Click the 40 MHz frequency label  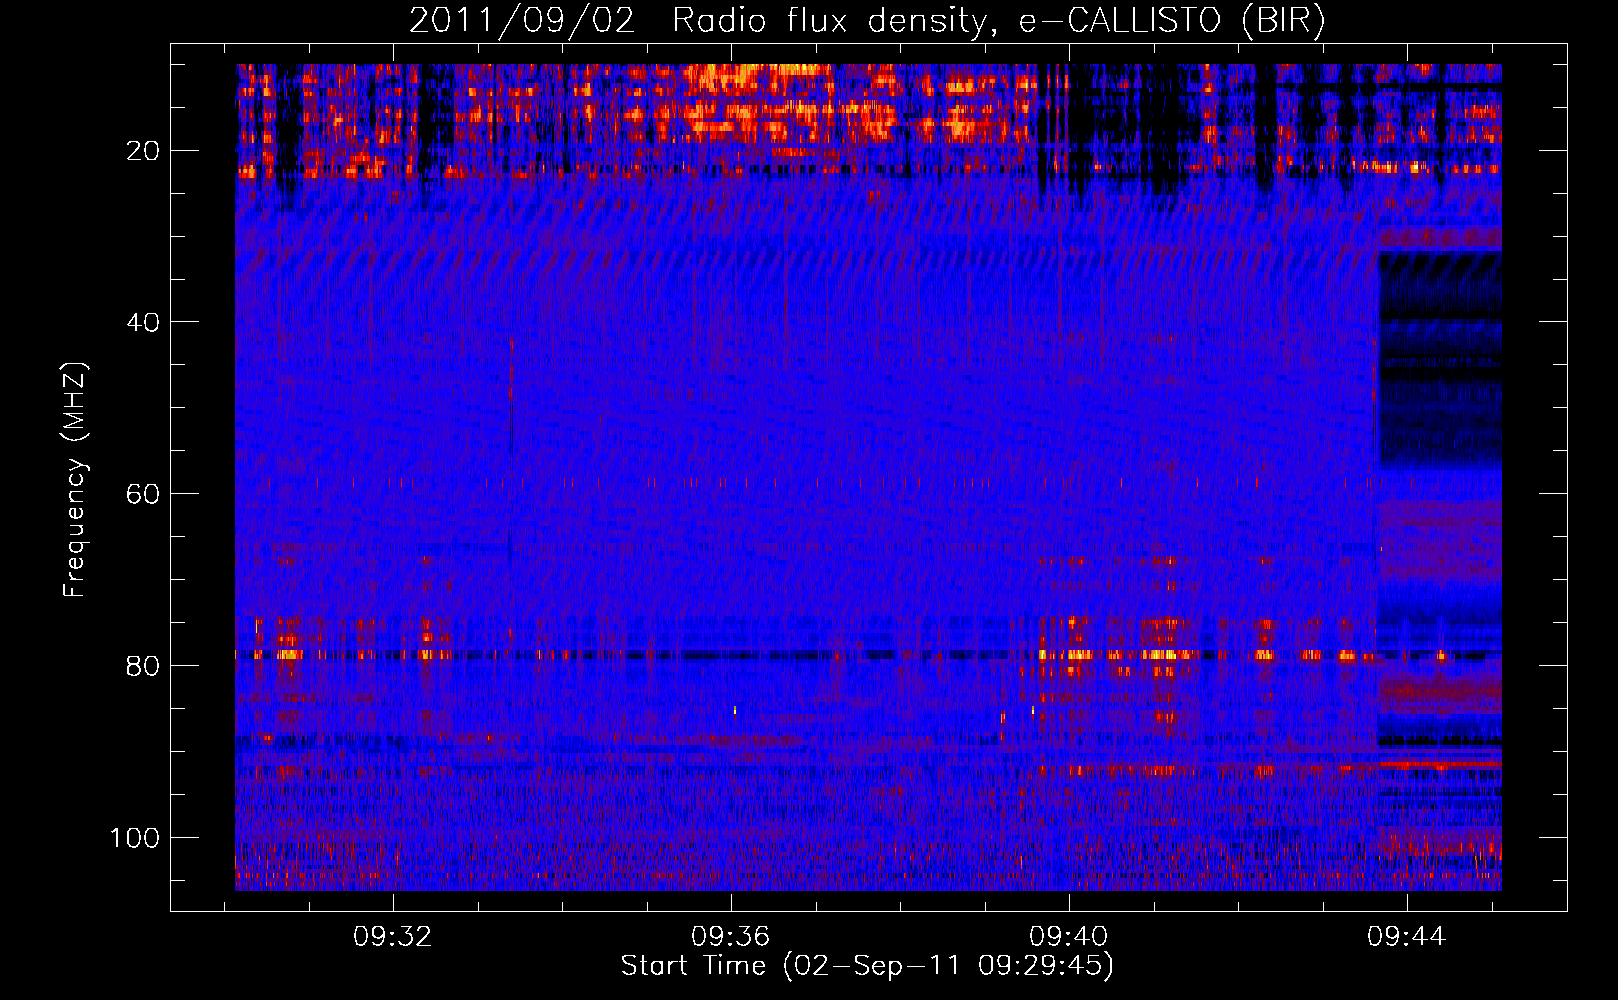click(144, 323)
